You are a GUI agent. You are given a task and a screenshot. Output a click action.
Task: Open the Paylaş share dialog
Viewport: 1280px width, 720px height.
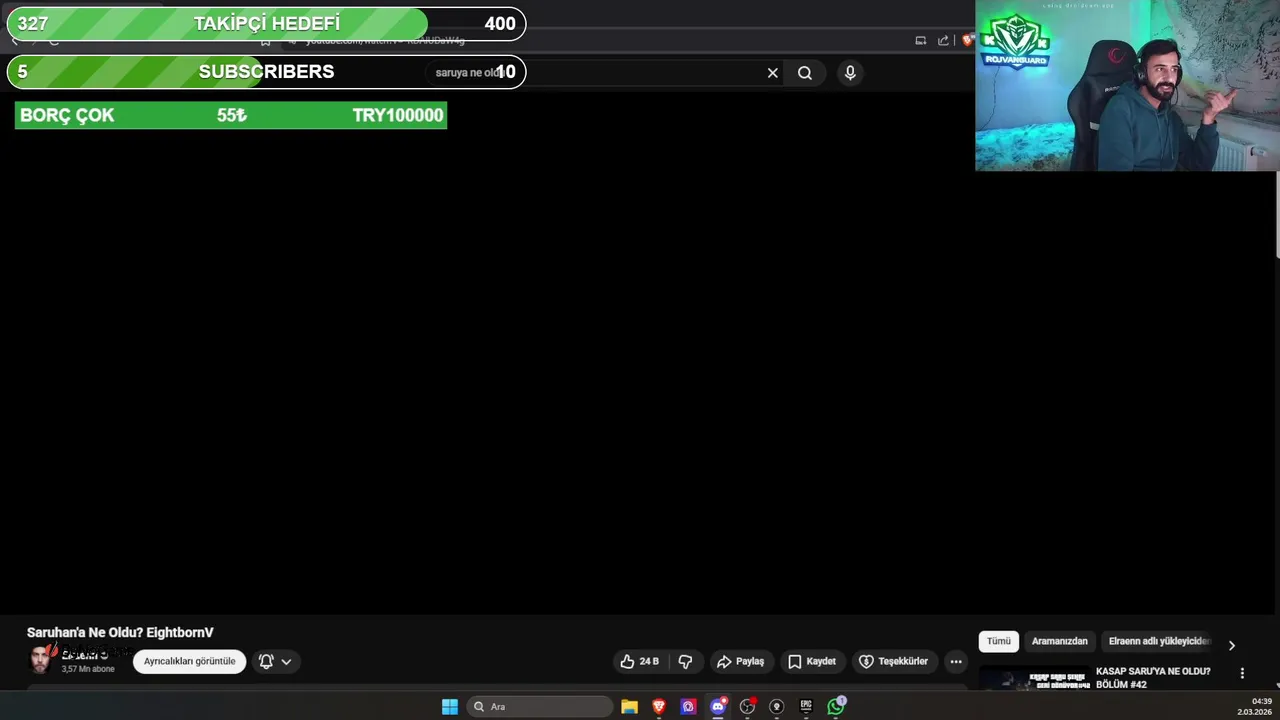coord(741,661)
